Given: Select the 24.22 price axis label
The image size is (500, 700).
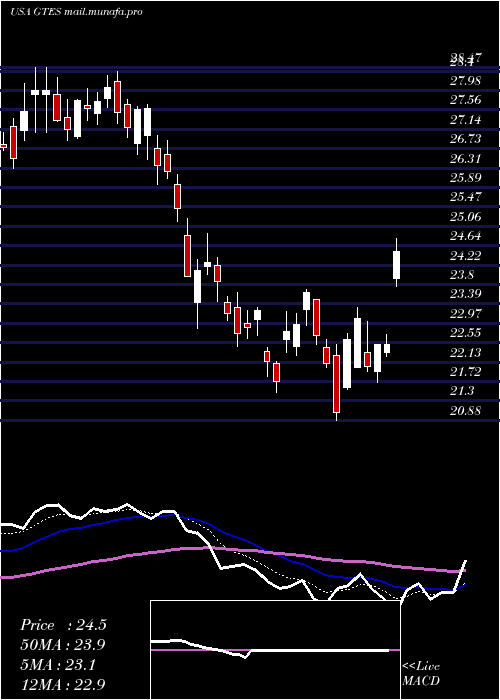Looking at the screenshot, I should (x=466, y=255).
